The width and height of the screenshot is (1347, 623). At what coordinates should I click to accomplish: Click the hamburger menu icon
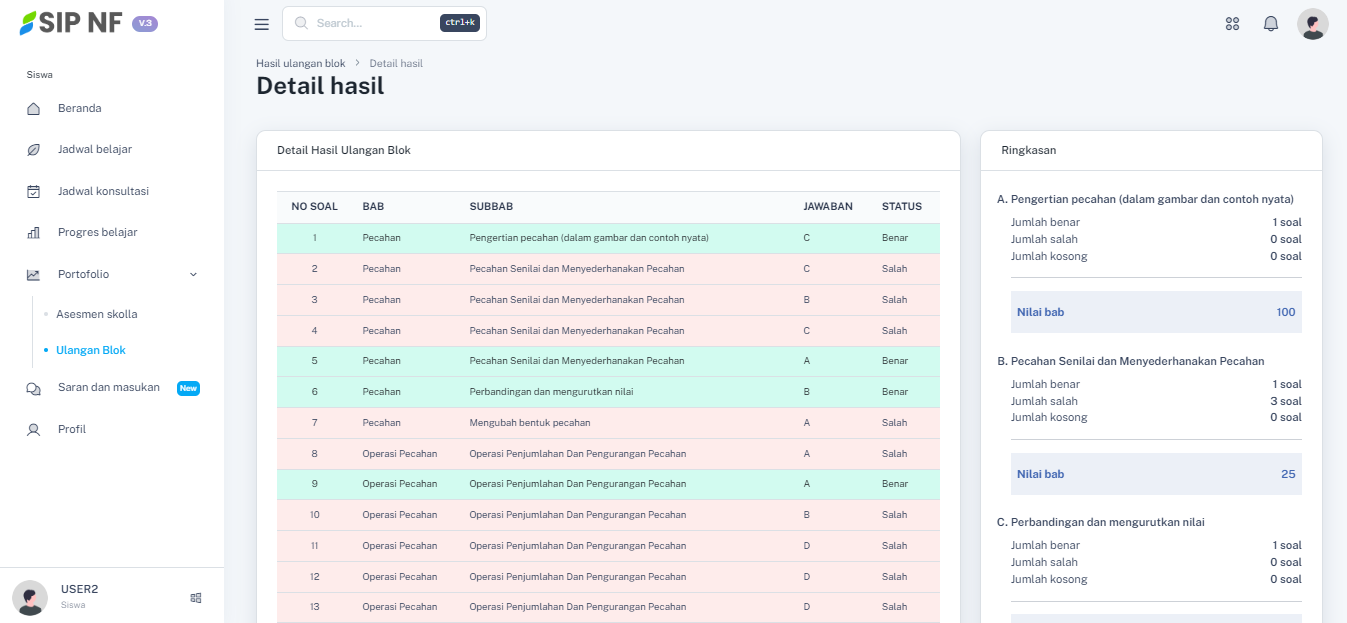[x=262, y=24]
